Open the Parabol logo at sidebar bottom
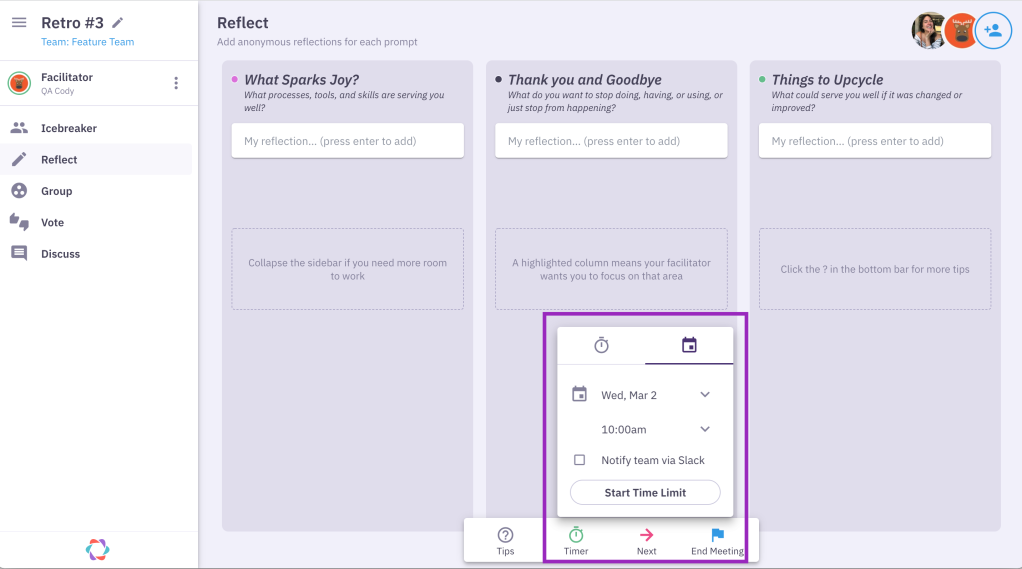Viewport: 1022px width, 569px height. pos(98,549)
